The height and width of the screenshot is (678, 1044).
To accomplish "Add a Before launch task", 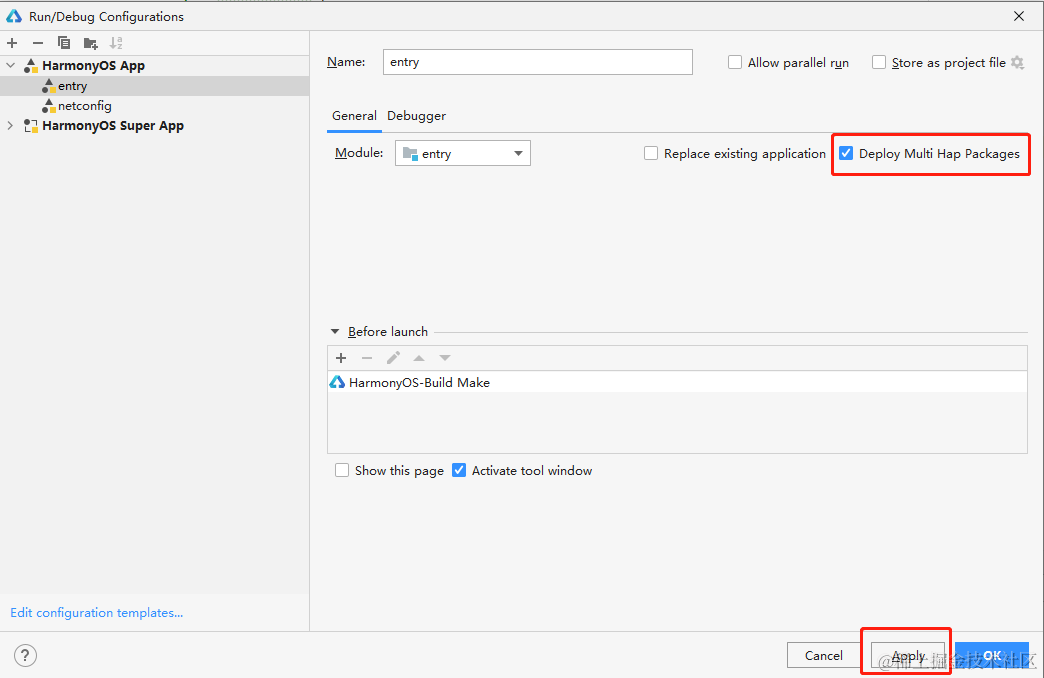I will pos(341,358).
